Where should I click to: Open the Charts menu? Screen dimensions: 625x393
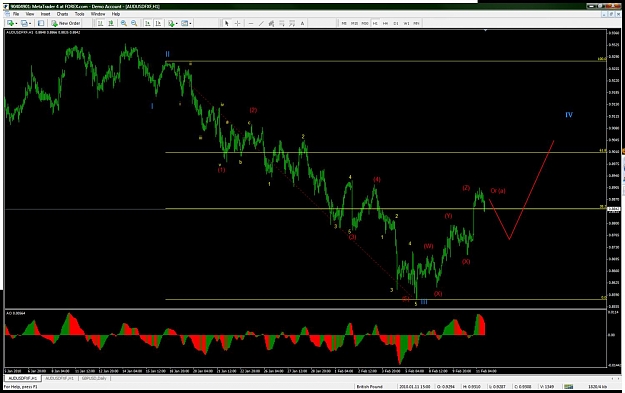coord(62,14)
